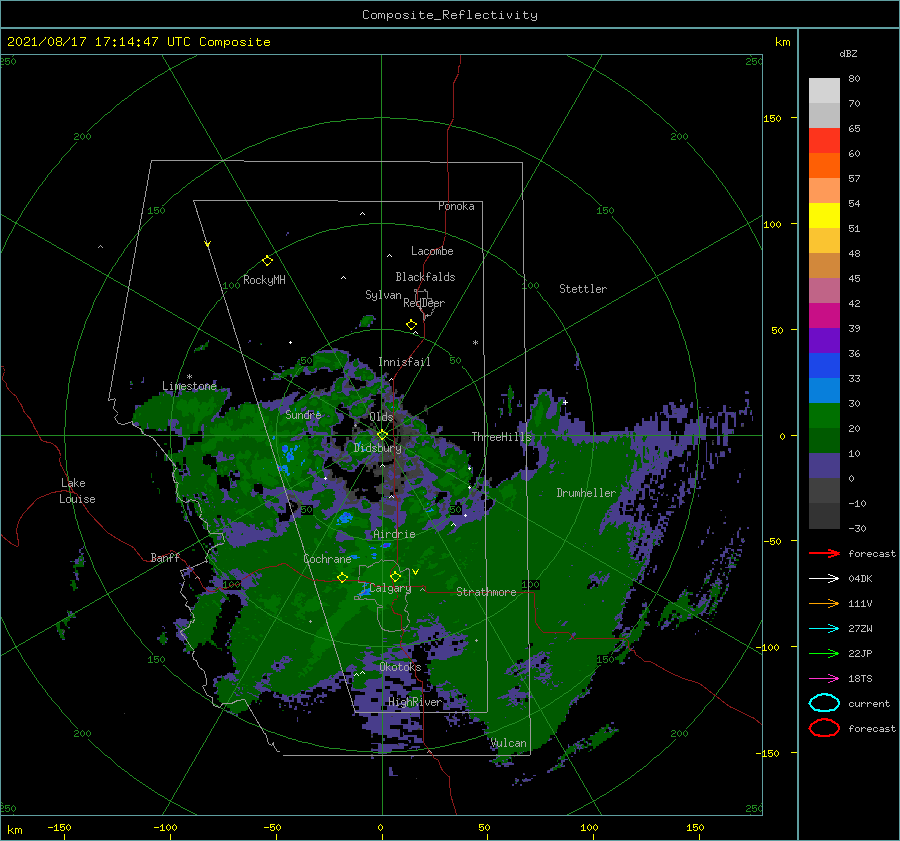The image size is (900, 841).
Task: Pick the magenta 39-42 dBZ swatch
Action: [824, 316]
